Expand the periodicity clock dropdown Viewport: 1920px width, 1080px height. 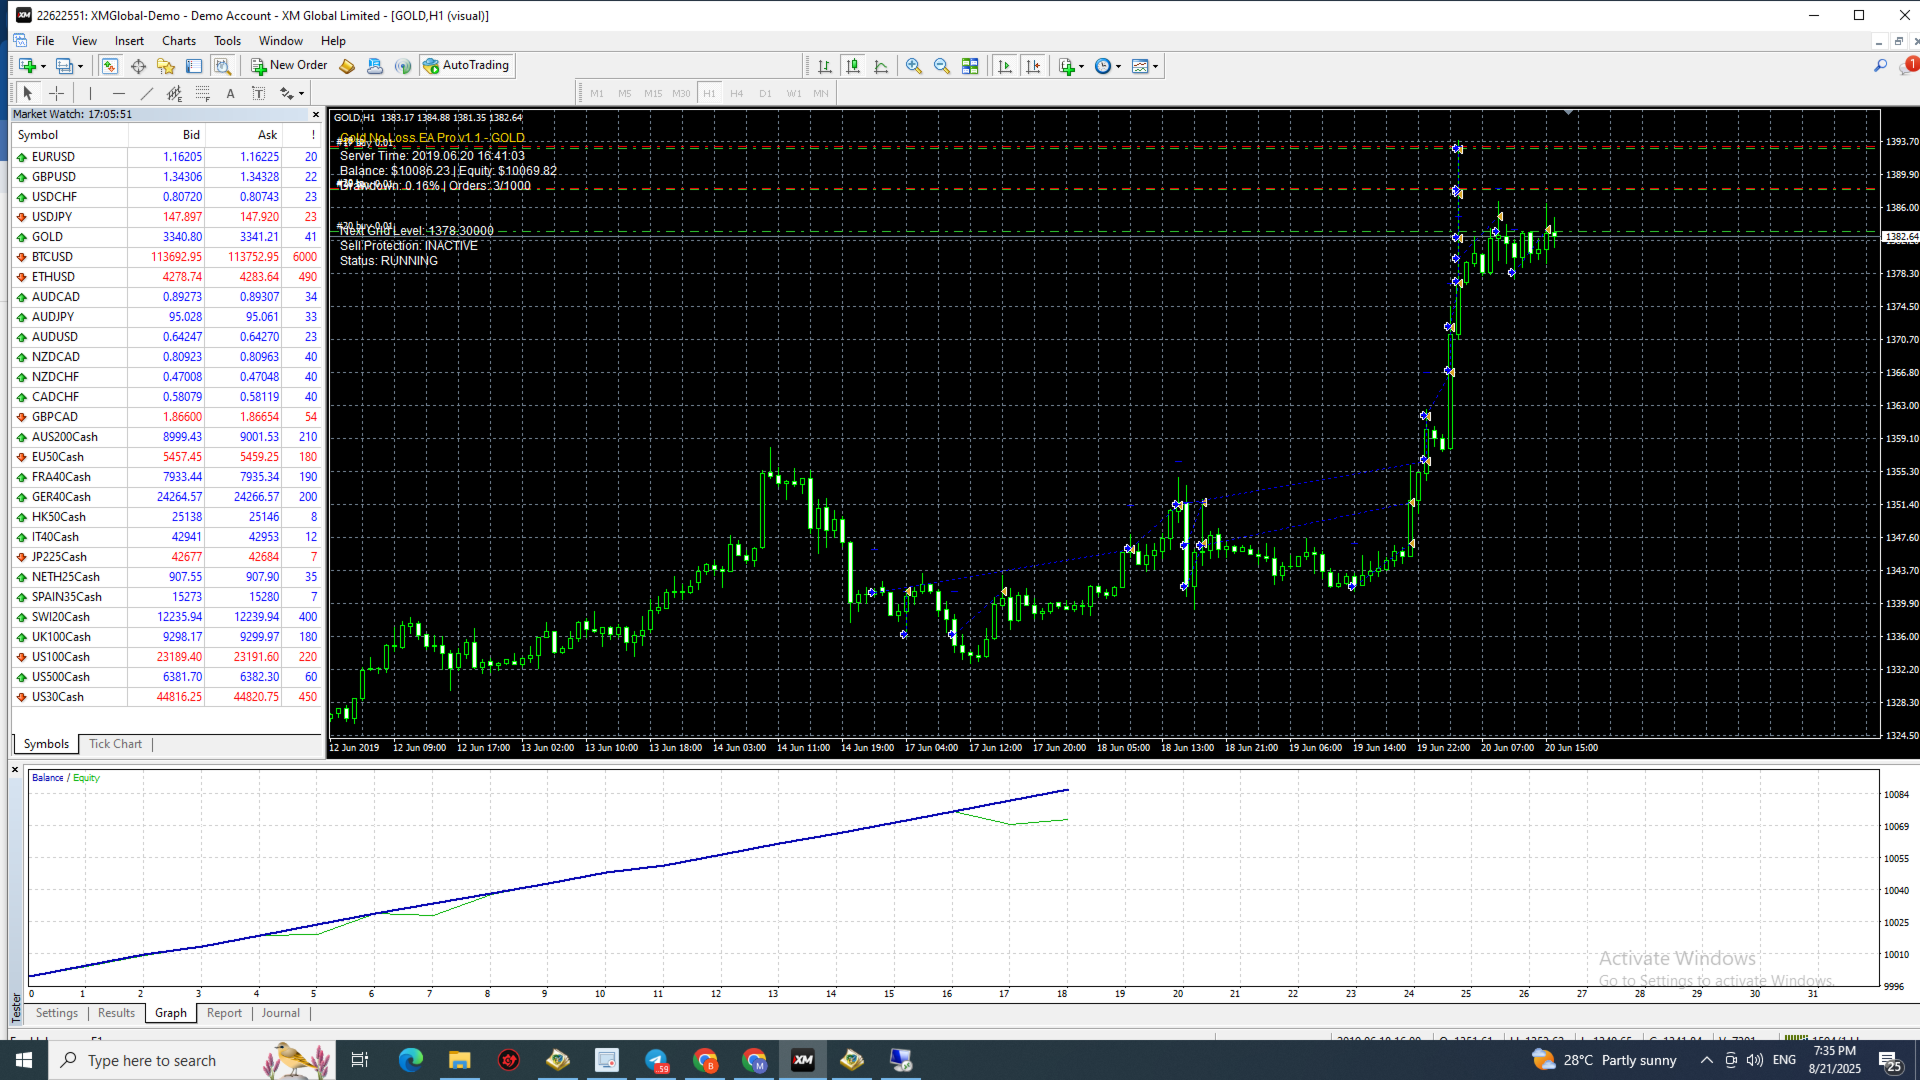1118,67
